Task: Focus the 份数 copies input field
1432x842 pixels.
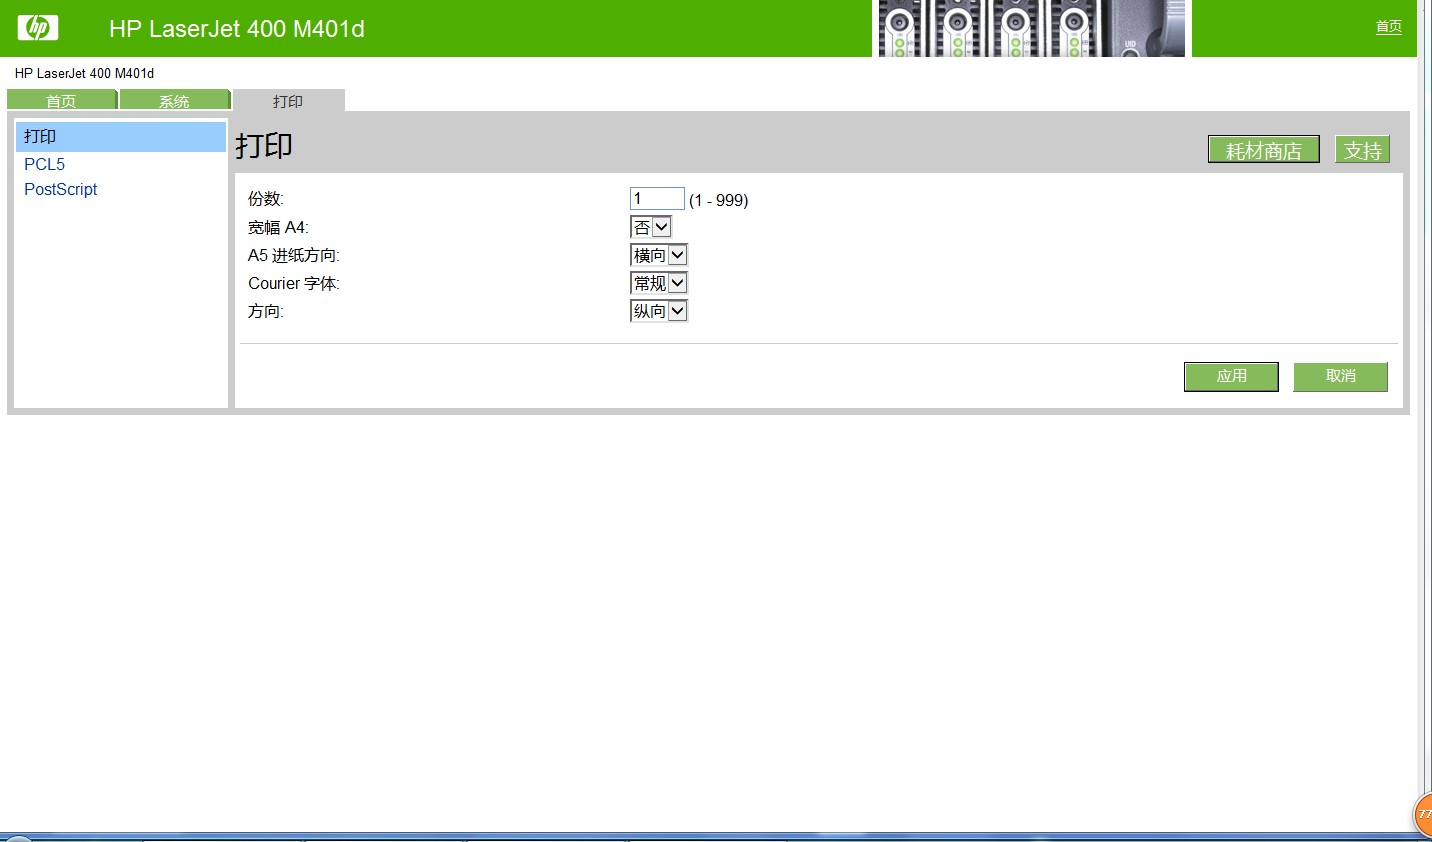Action: point(657,198)
